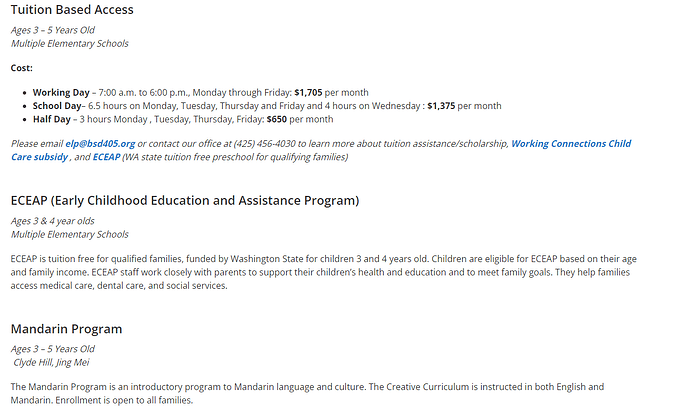The height and width of the screenshot is (419, 690).
Task: Click the bold Cost: label
Action: point(22,67)
